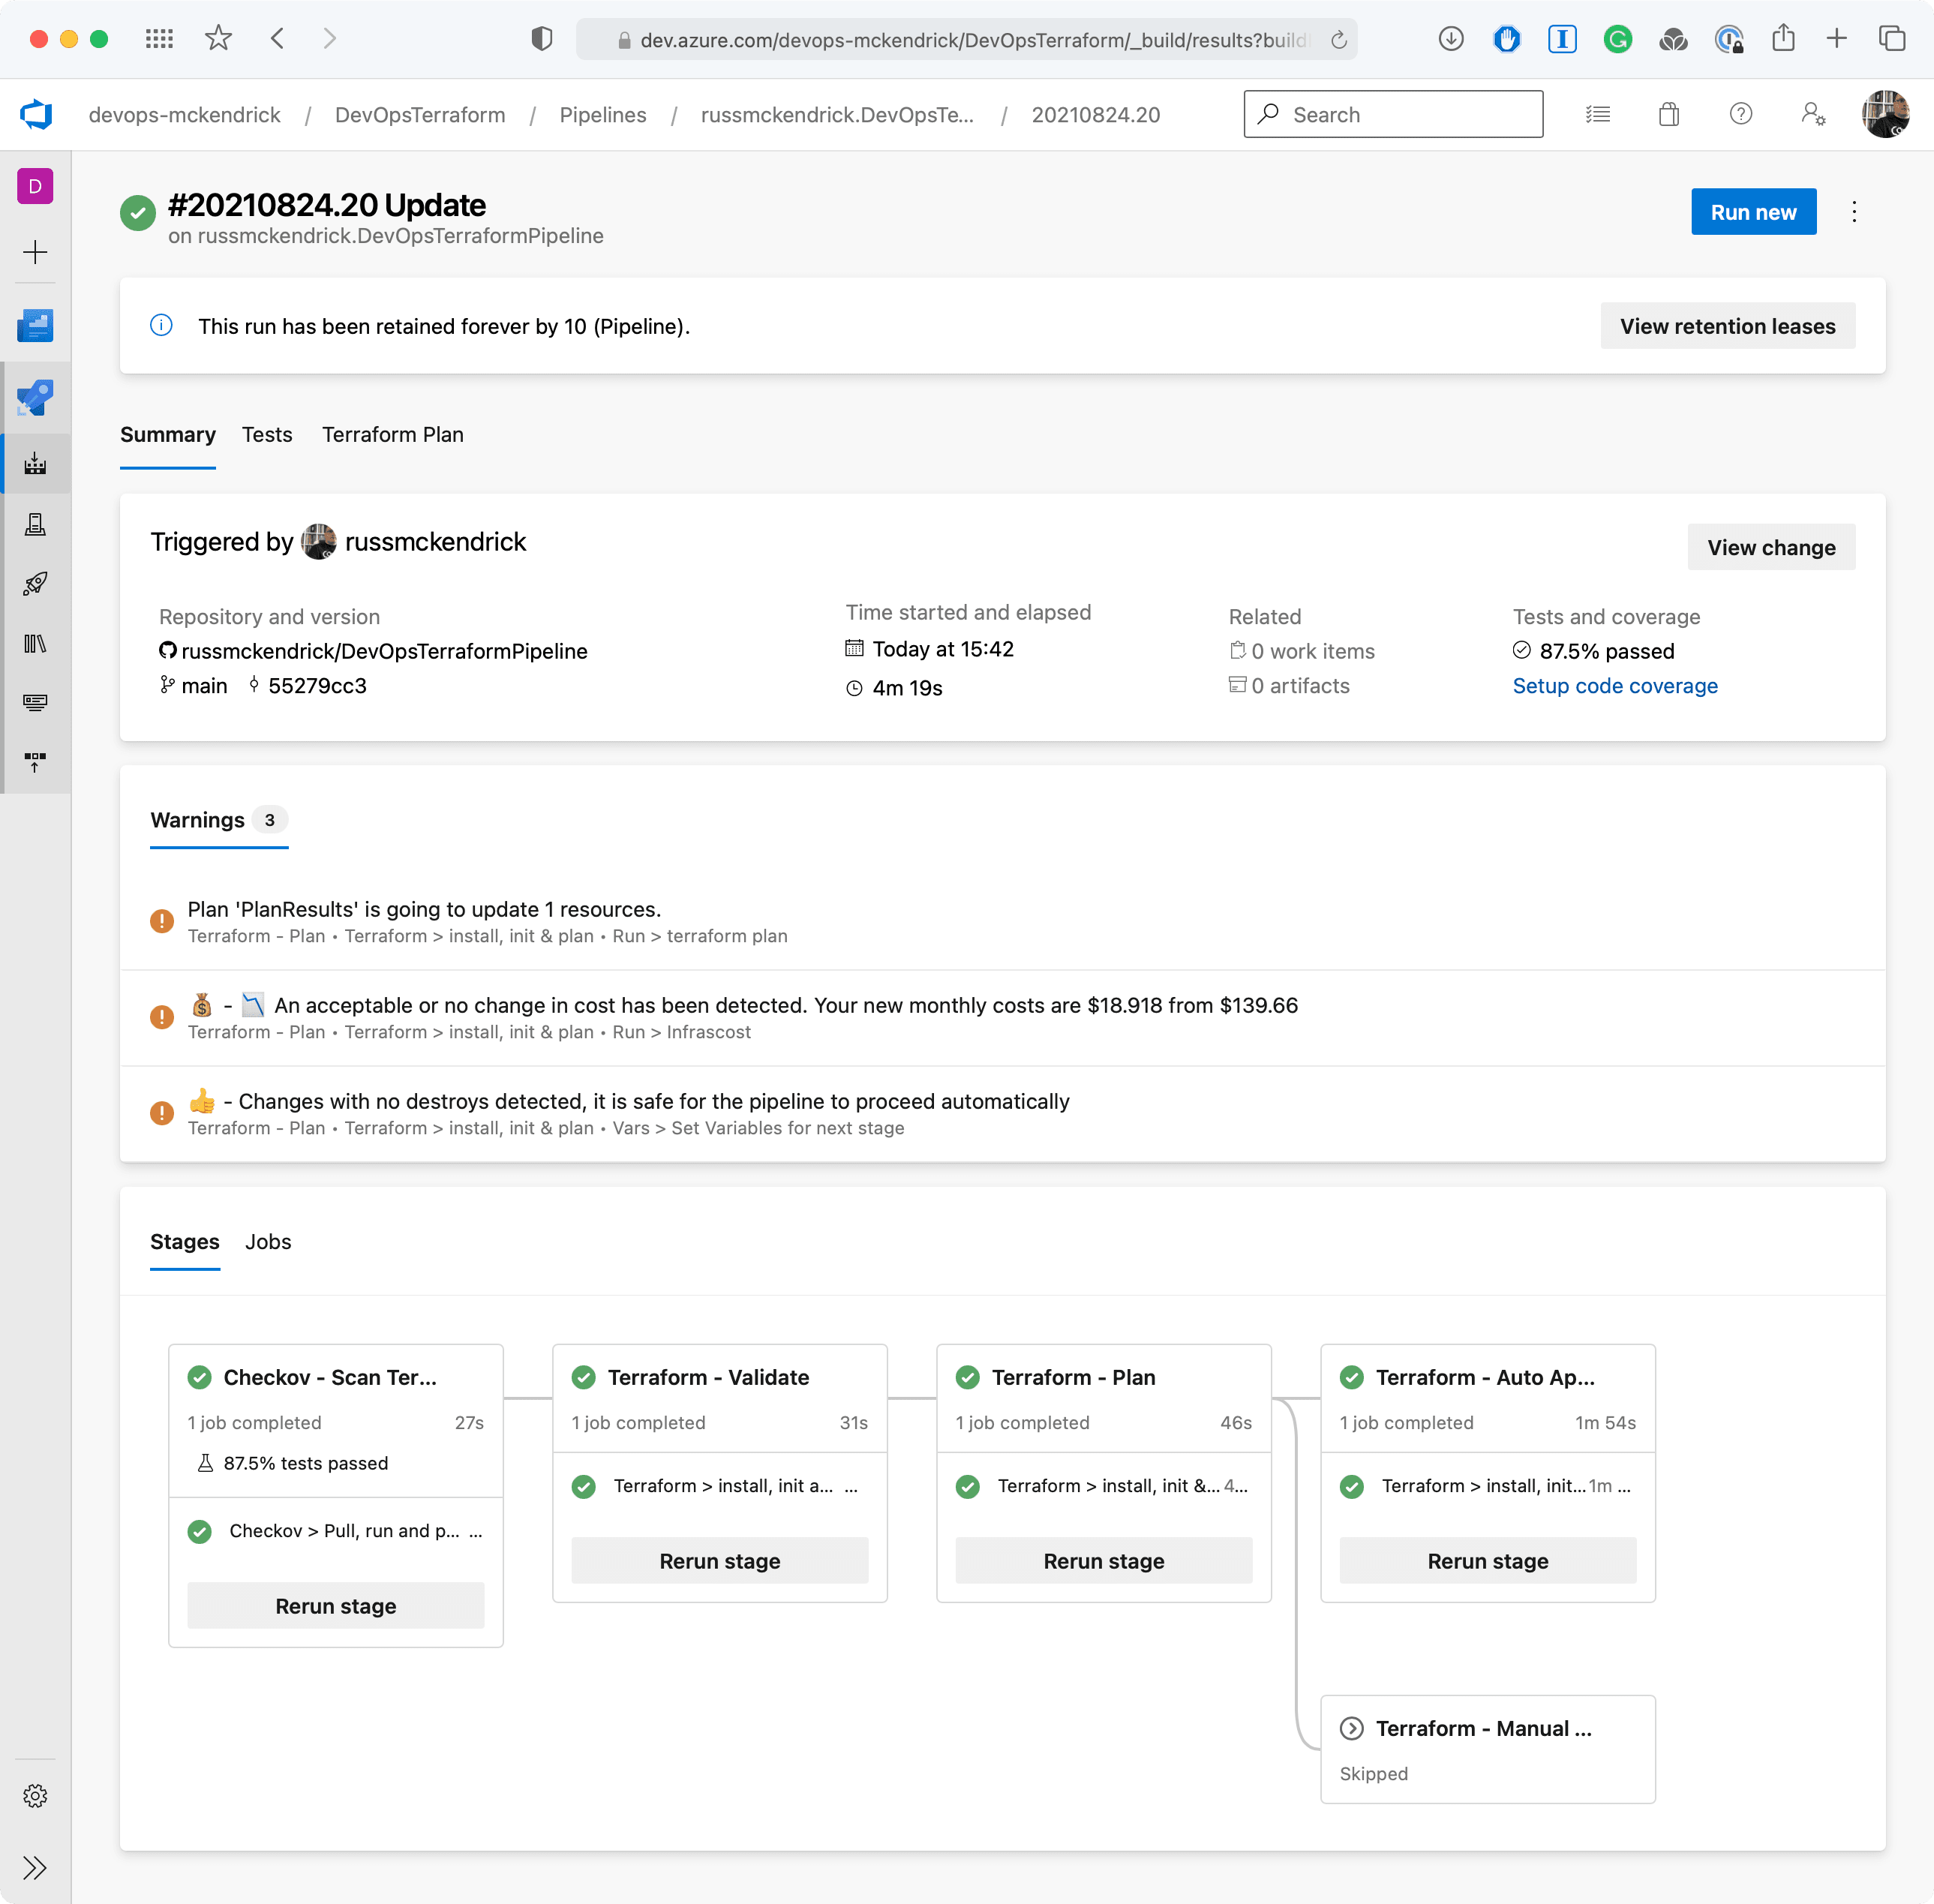Open Azure Boards from sidebar
Image resolution: width=1934 pixels, height=1904 pixels.
pos(35,326)
